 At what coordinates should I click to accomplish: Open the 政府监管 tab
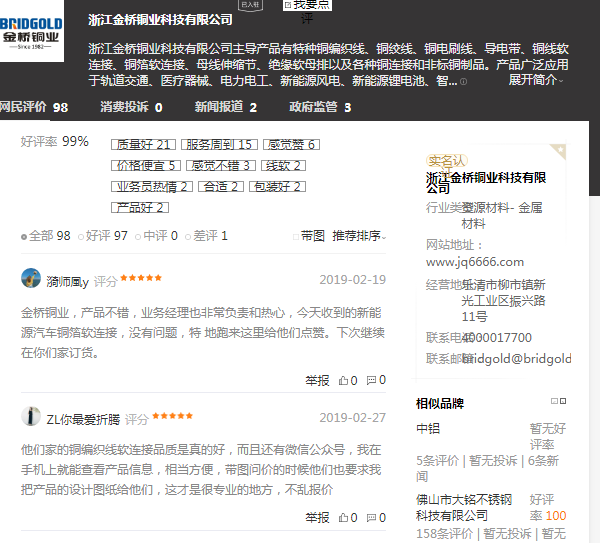click(x=320, y=107)
